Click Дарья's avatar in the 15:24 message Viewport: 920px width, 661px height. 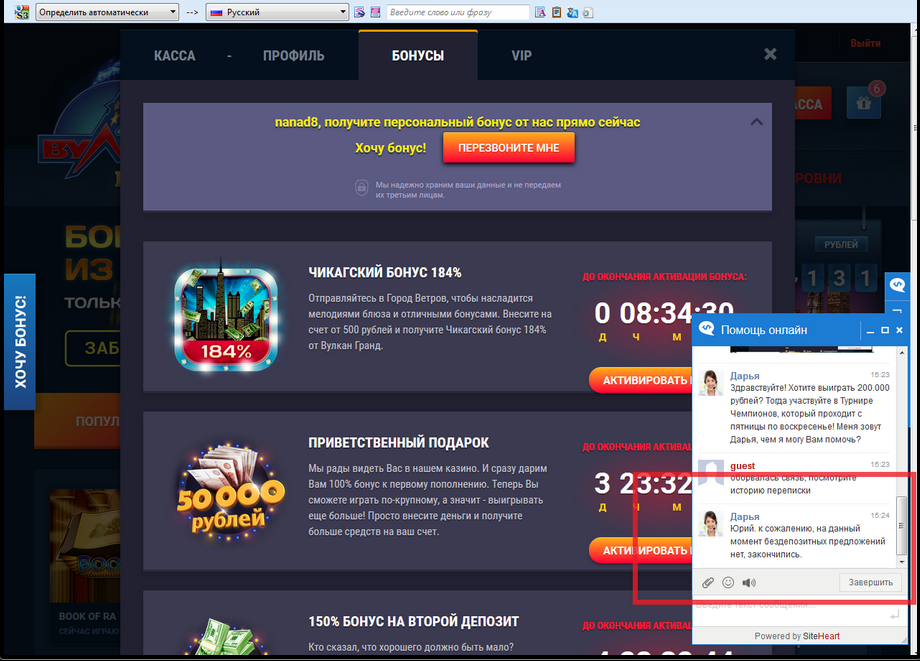(711, 524)
